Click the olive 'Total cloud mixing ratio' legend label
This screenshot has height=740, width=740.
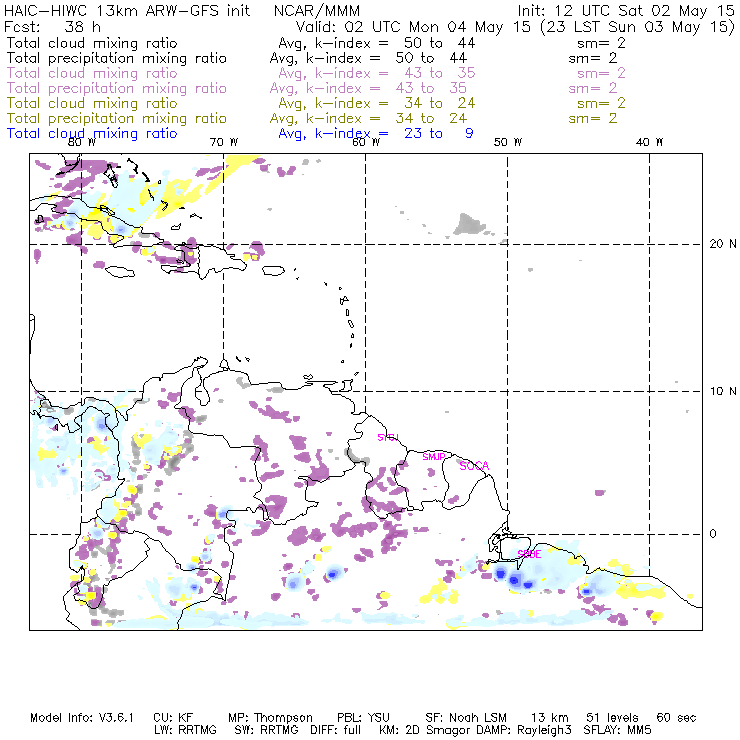click(x=92, y=103)
